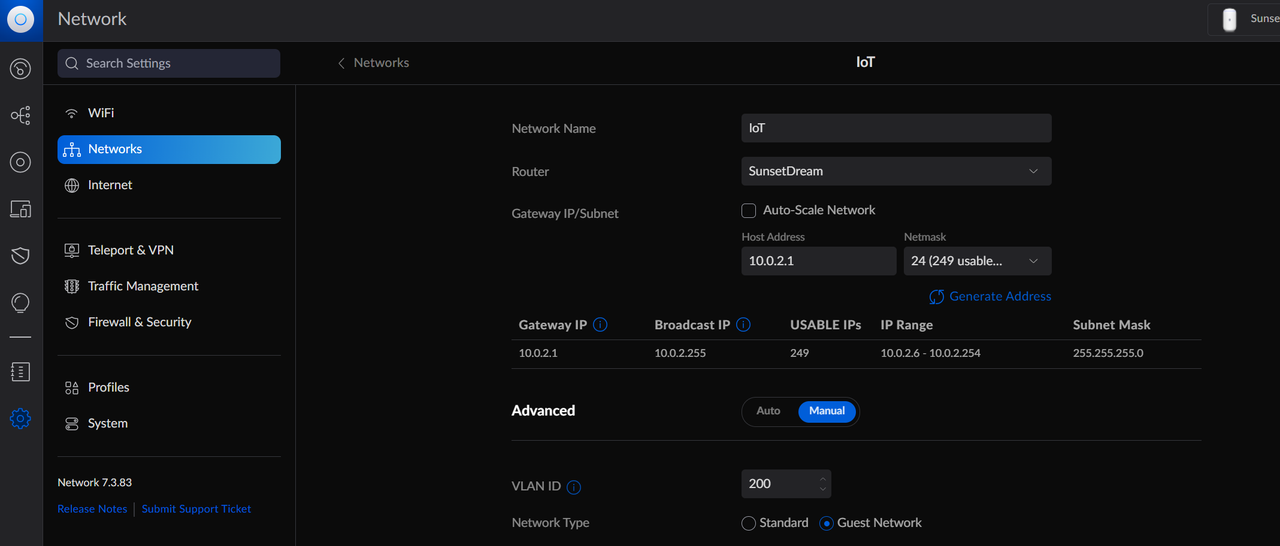1280x546 pixels.
Task: Open the System Log list icon
Action: point(20,372)
